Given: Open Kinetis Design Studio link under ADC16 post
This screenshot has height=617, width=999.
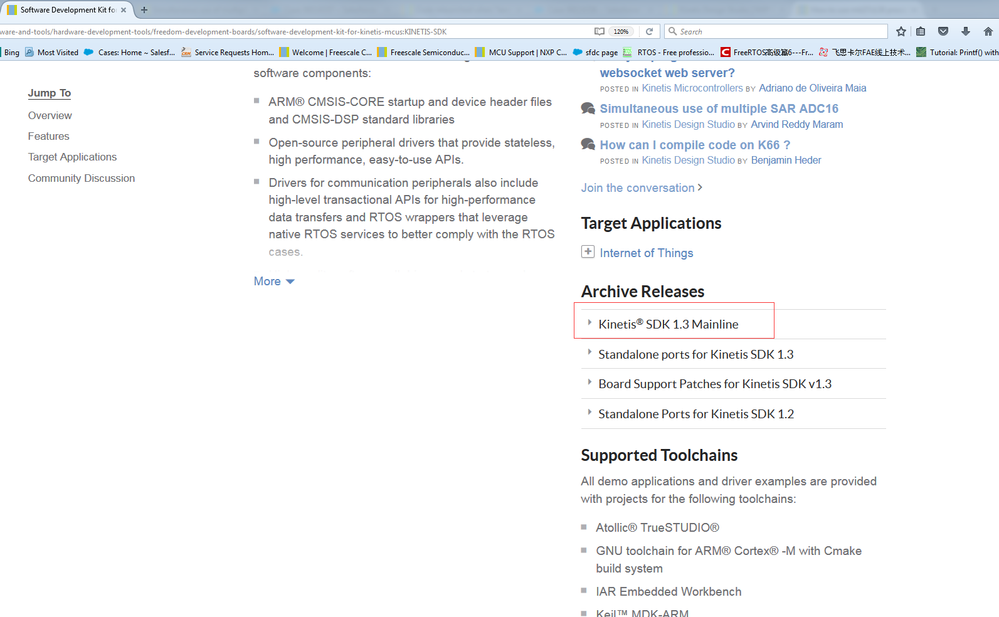Looking at the screenshot, I should click(x=688, y=124).
